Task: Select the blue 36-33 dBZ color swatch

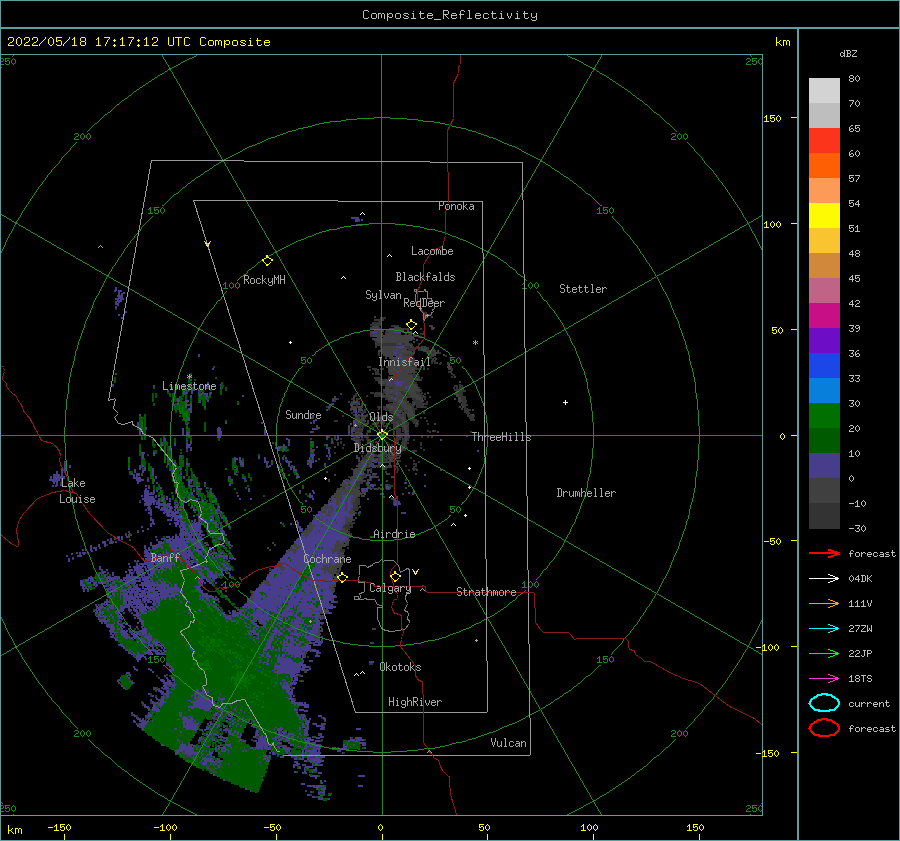Action: coord(824,366)
